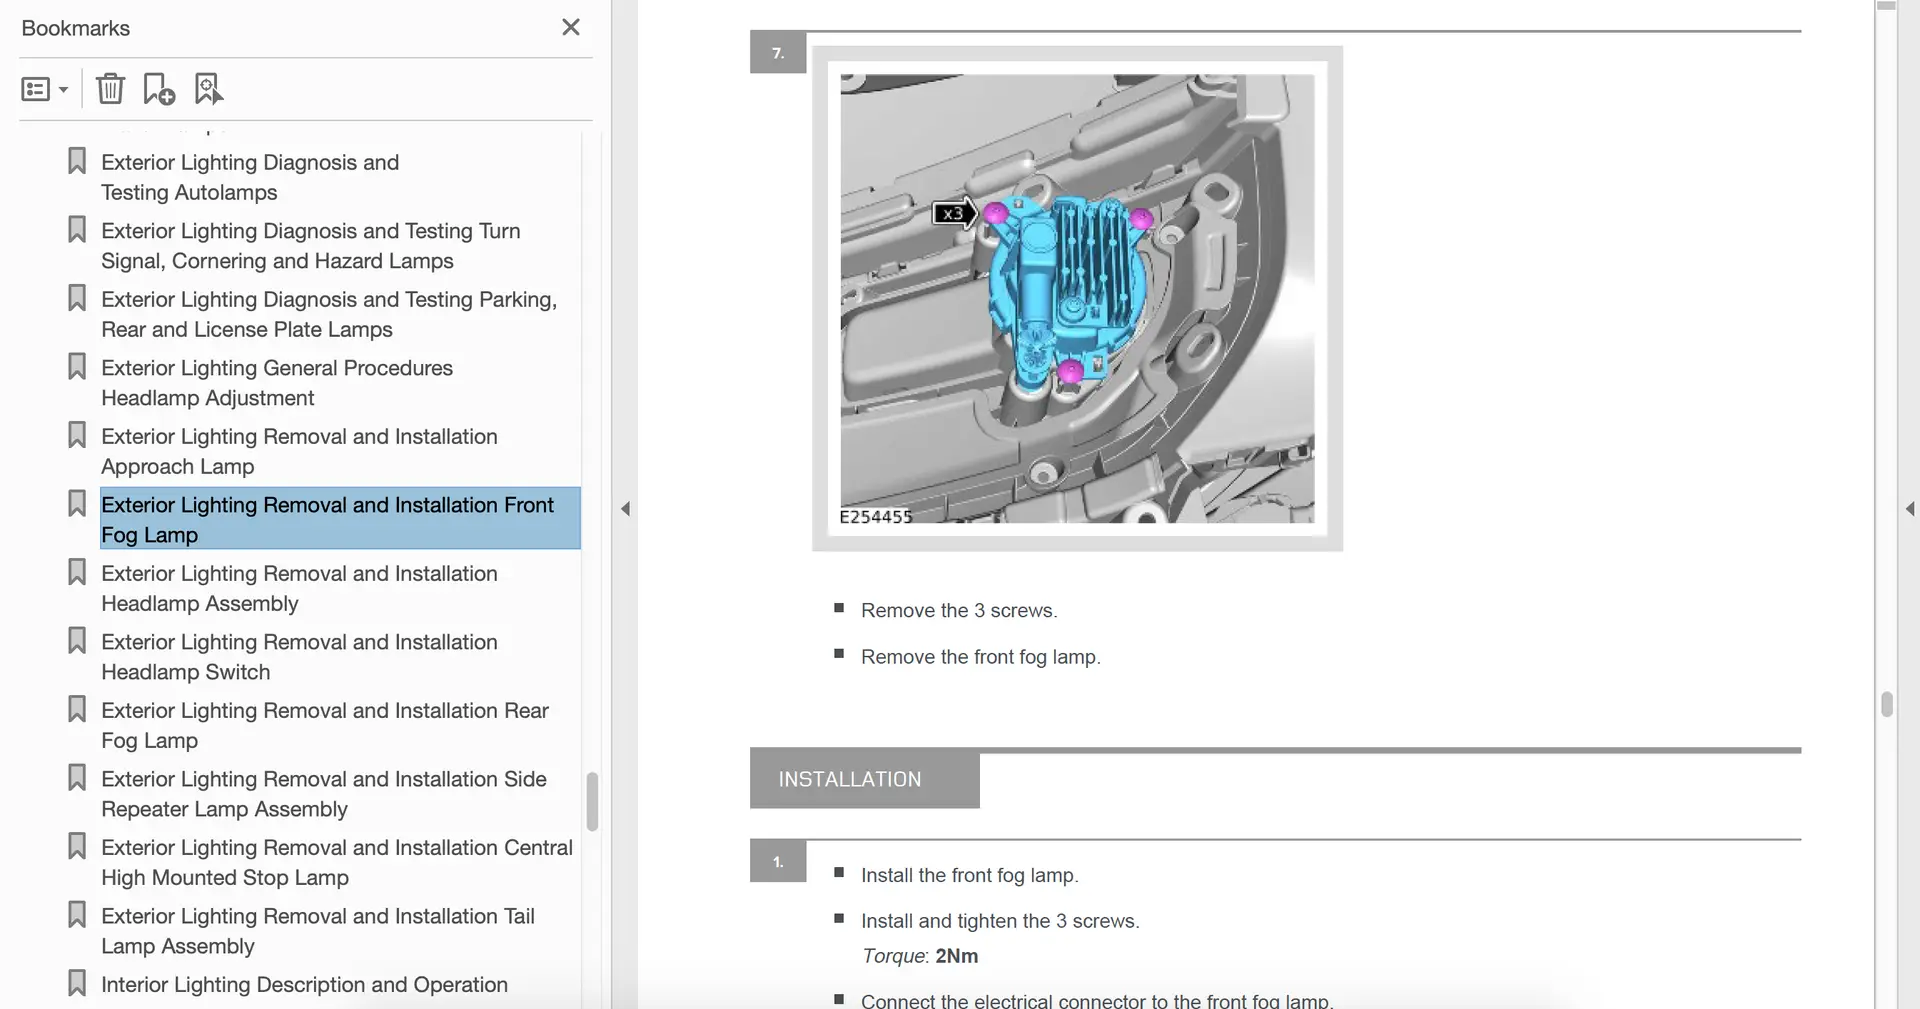Open Approach Lamp removal bookmark

pyautogui.click(x=299, y=451)
